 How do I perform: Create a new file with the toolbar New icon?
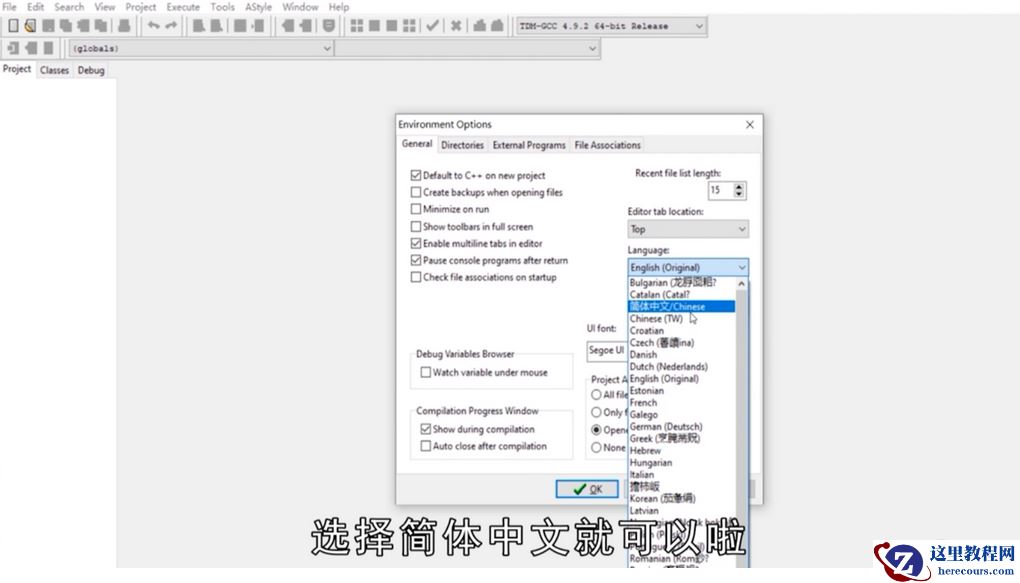click(13, 26)
